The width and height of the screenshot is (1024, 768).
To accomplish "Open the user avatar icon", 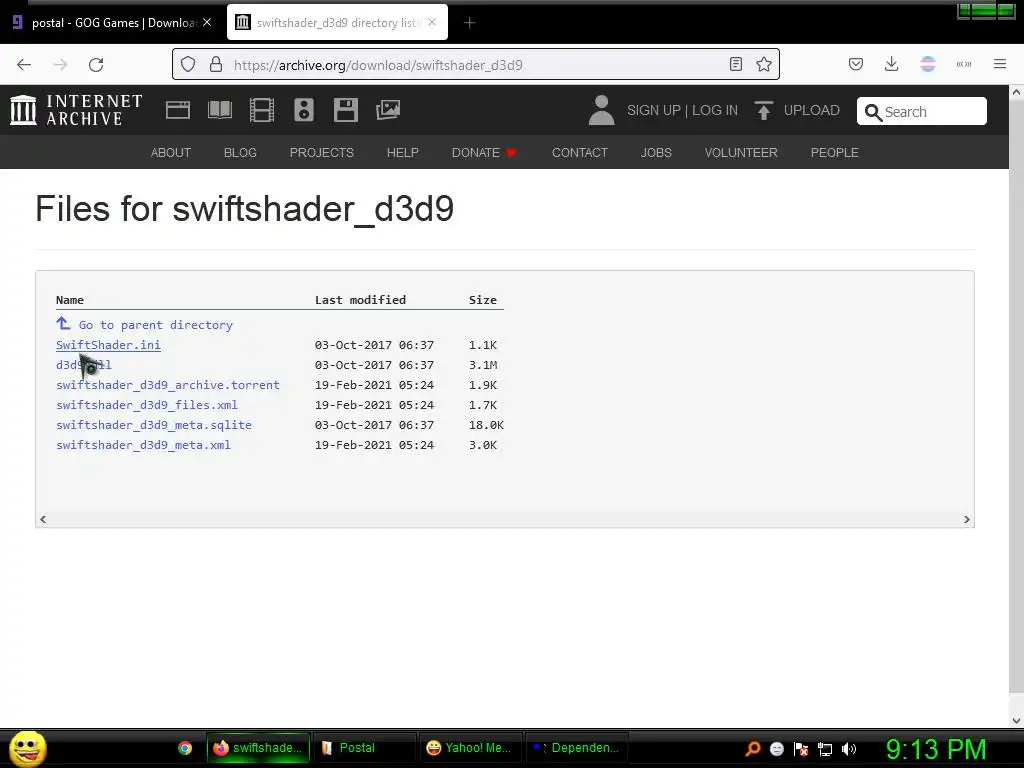I will [601, 110].
